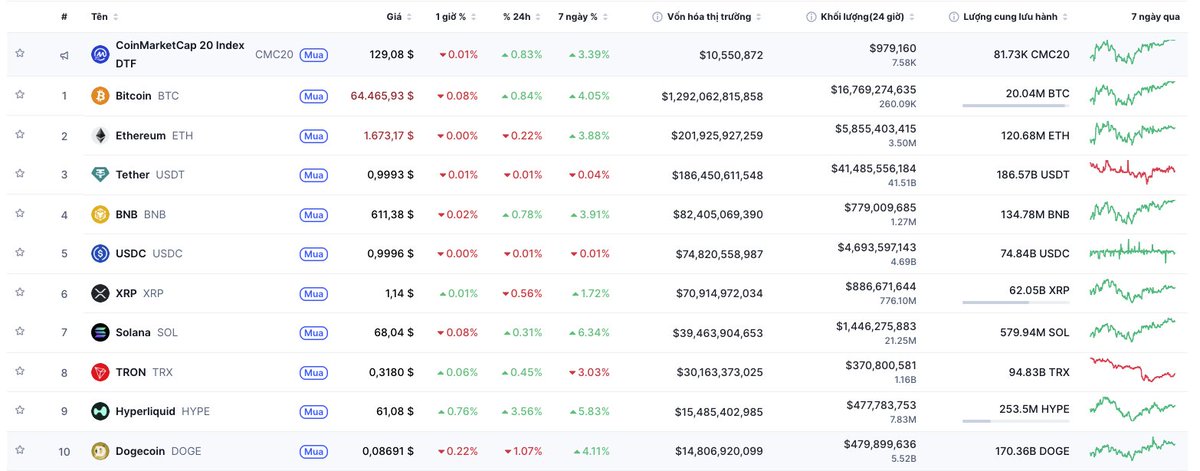
Task: Open the USDC name link
Action: [x=131, y=254]
